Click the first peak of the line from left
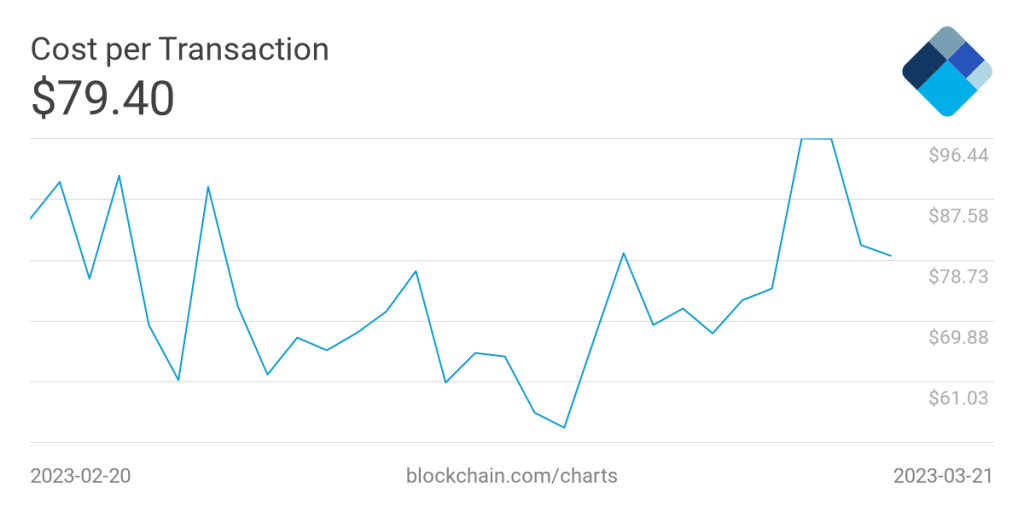The image size is (1024, 512). (x=61, y=182)
